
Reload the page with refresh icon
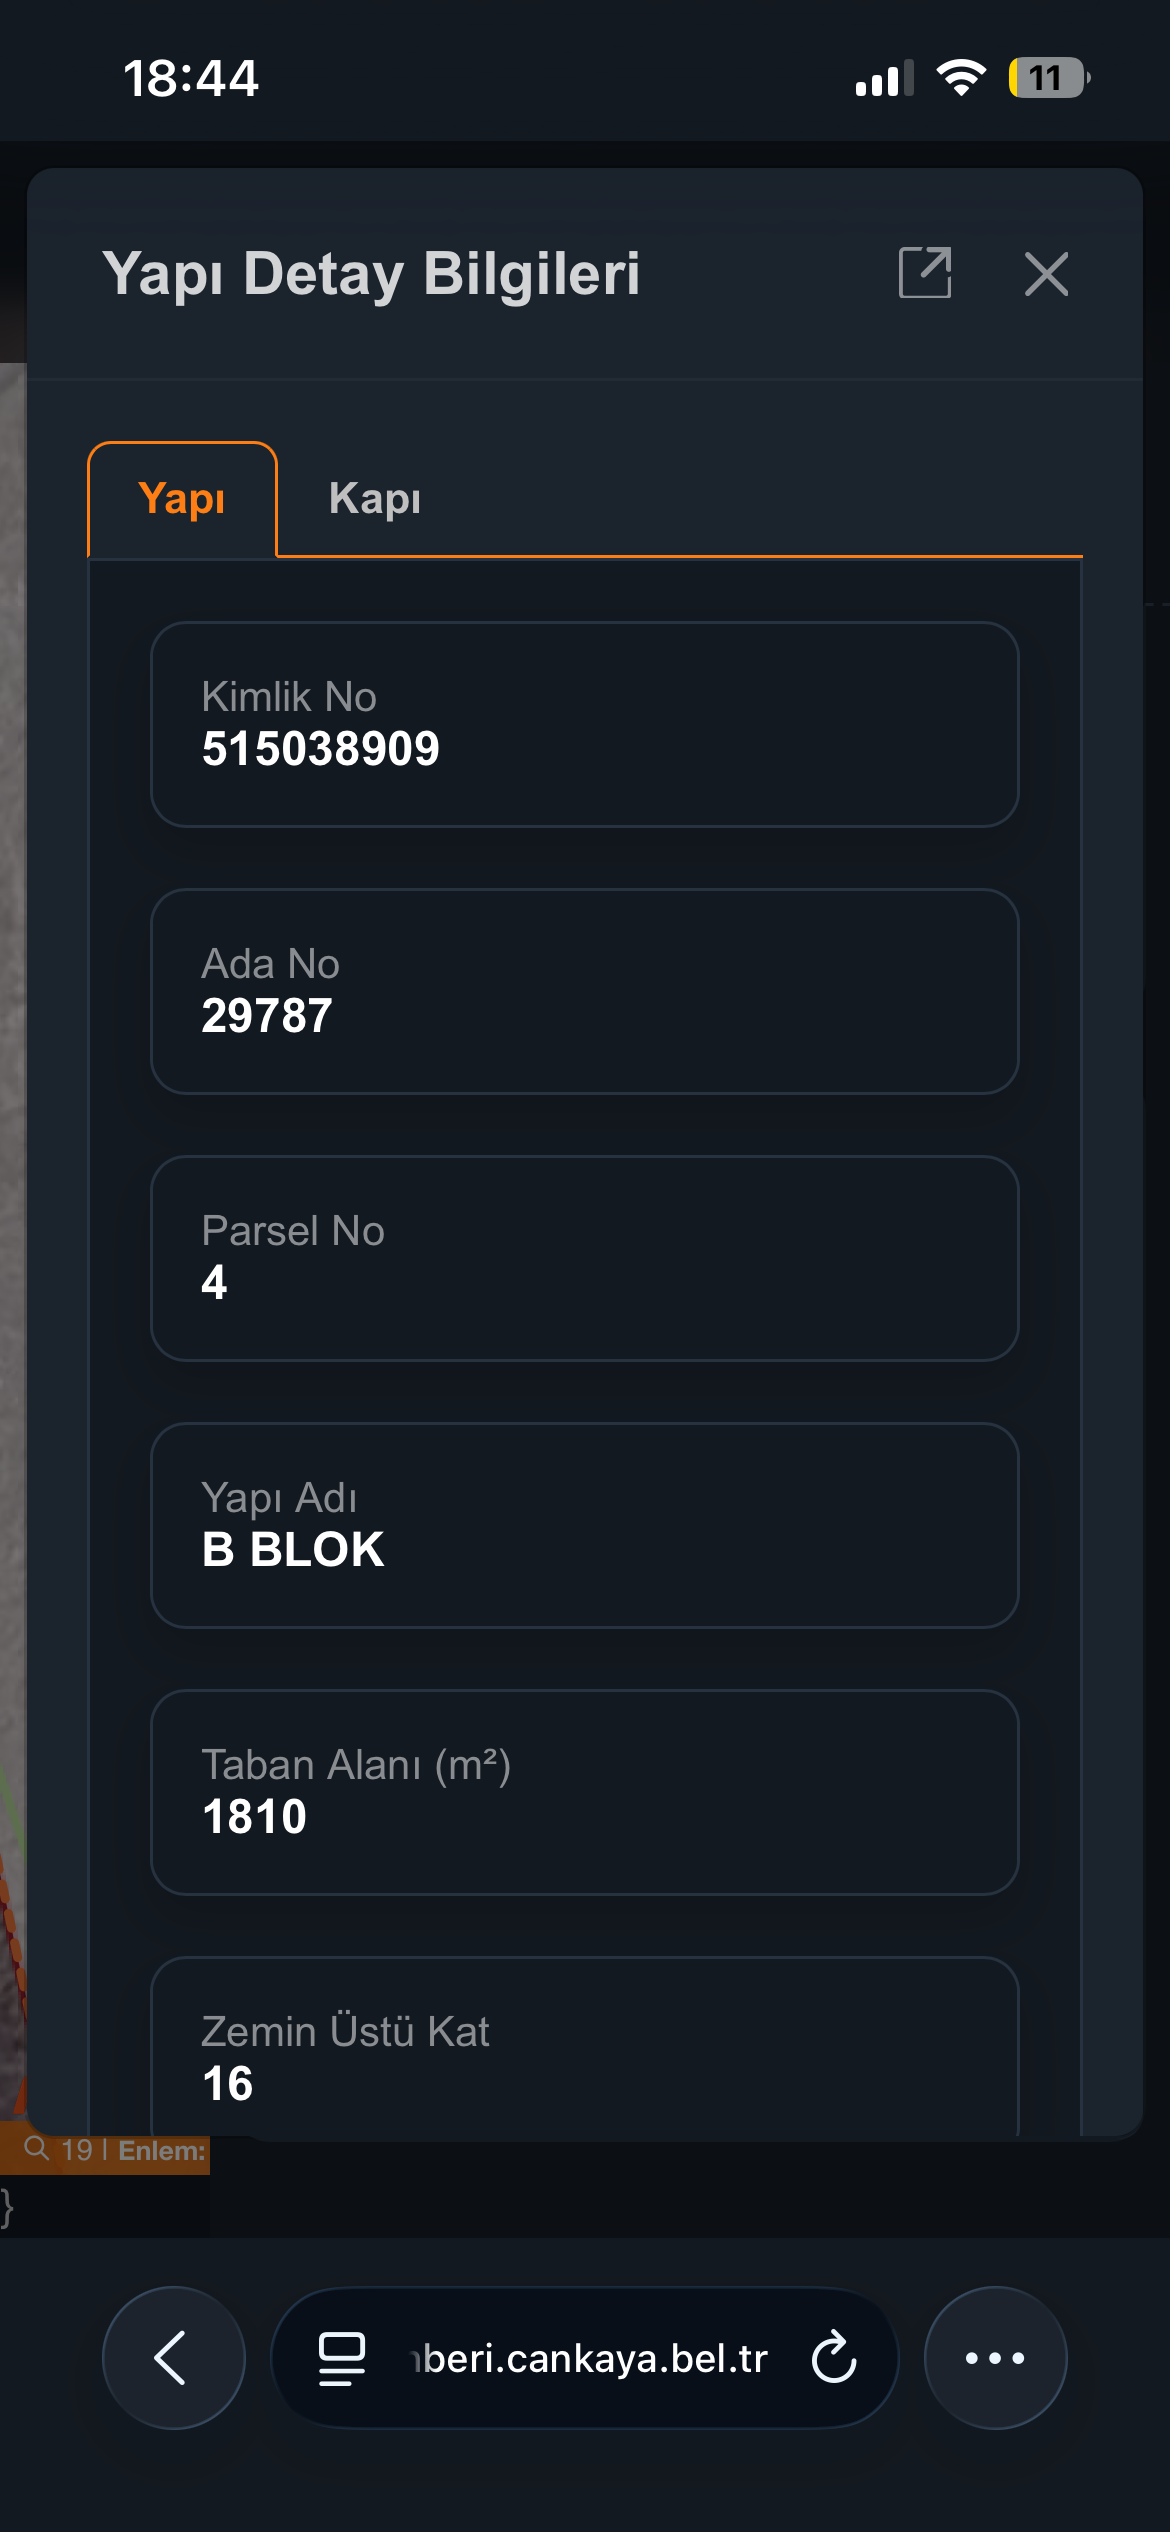tap(834, 2358)
